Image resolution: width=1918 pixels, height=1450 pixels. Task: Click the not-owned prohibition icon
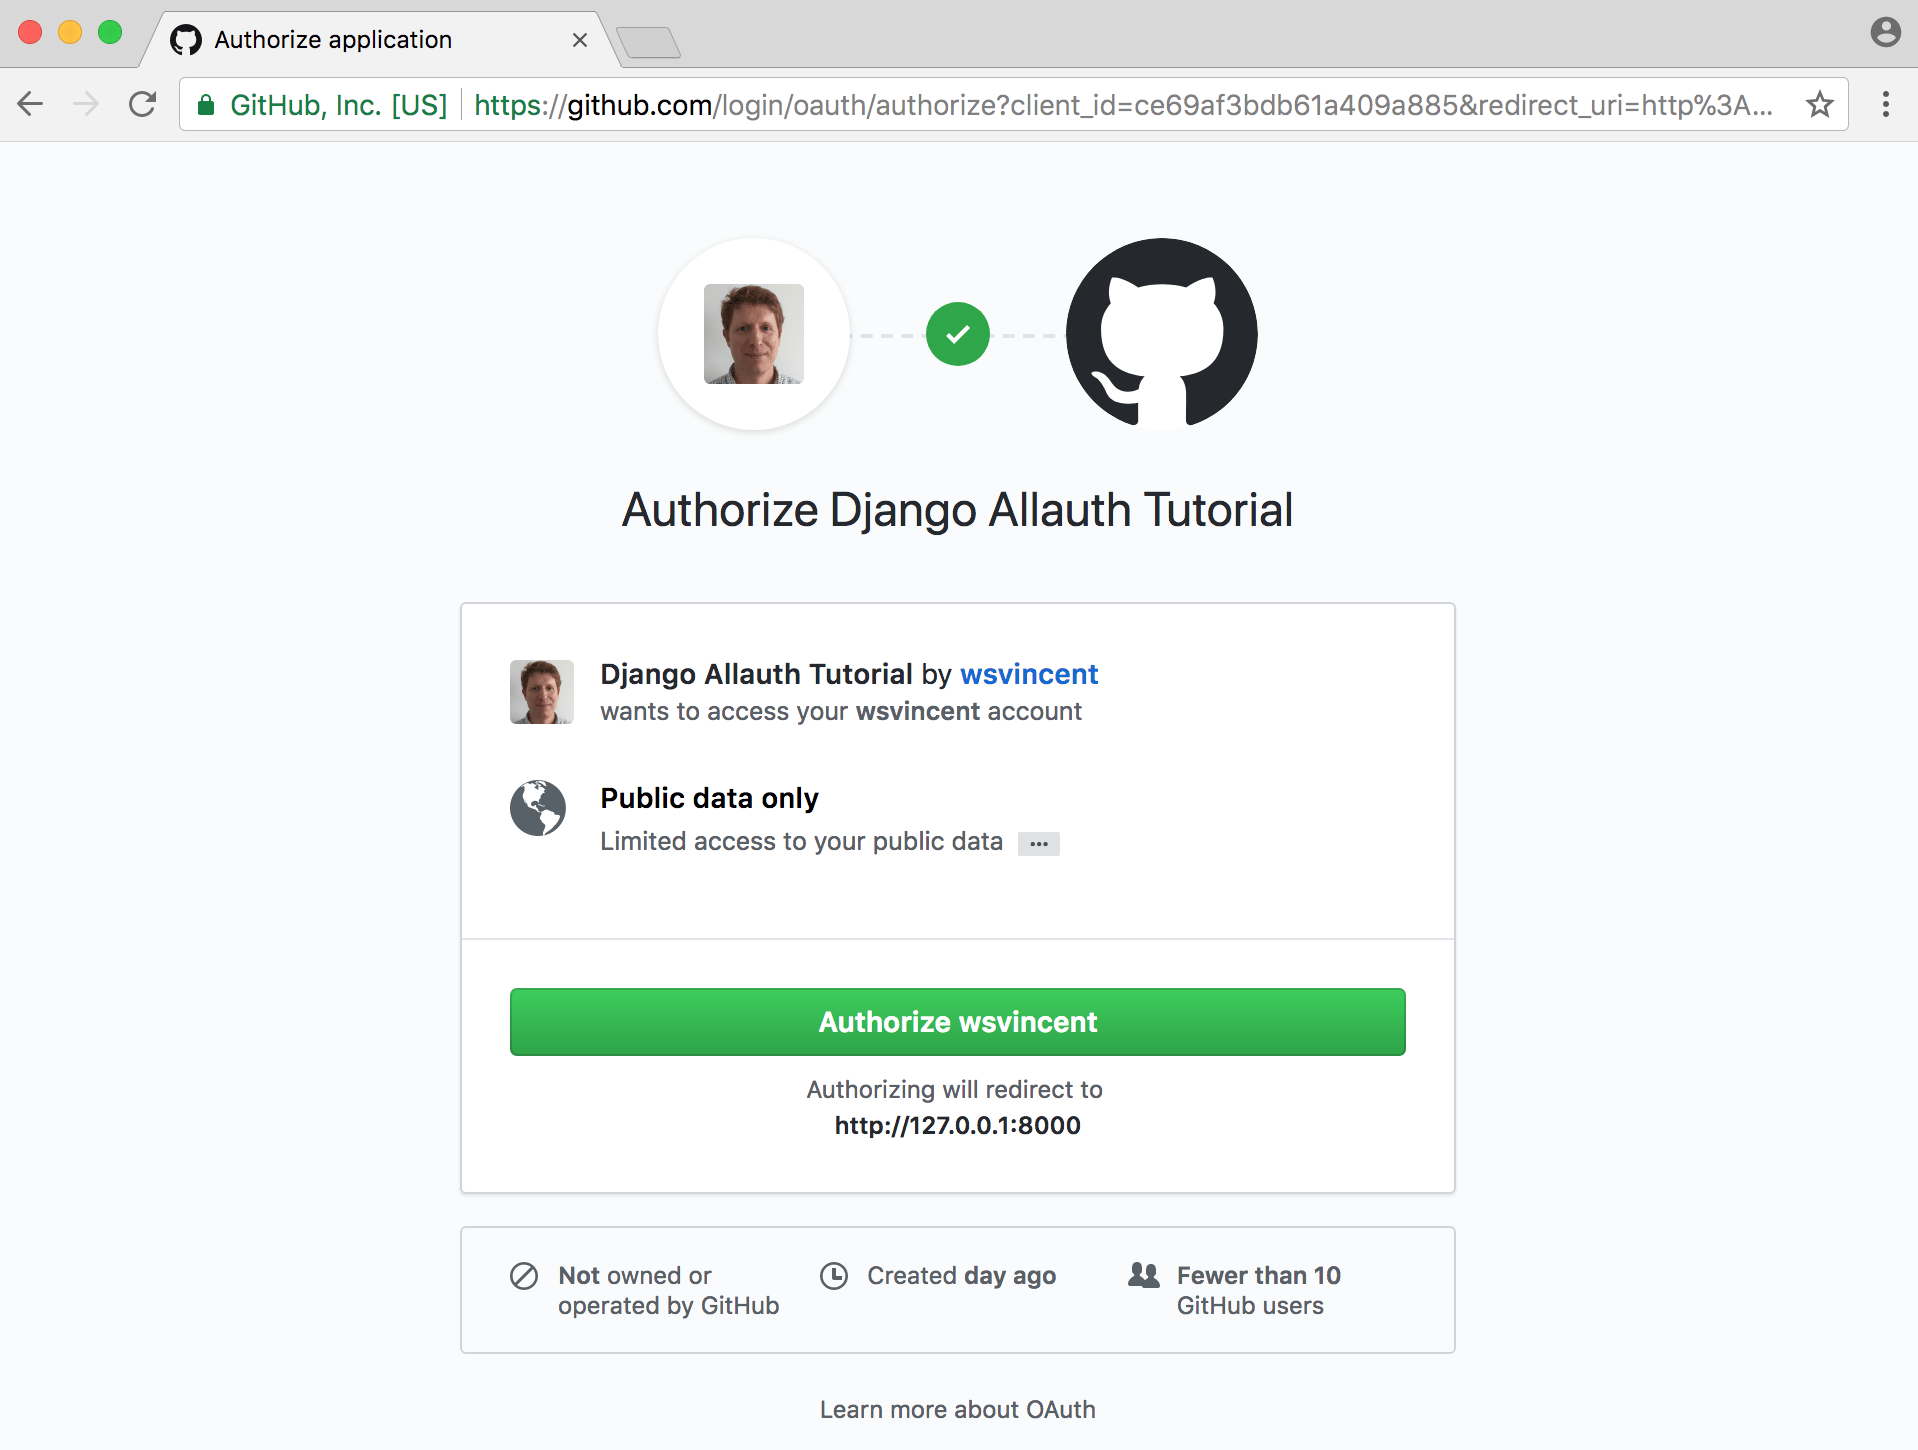[x=524, y=1276]
